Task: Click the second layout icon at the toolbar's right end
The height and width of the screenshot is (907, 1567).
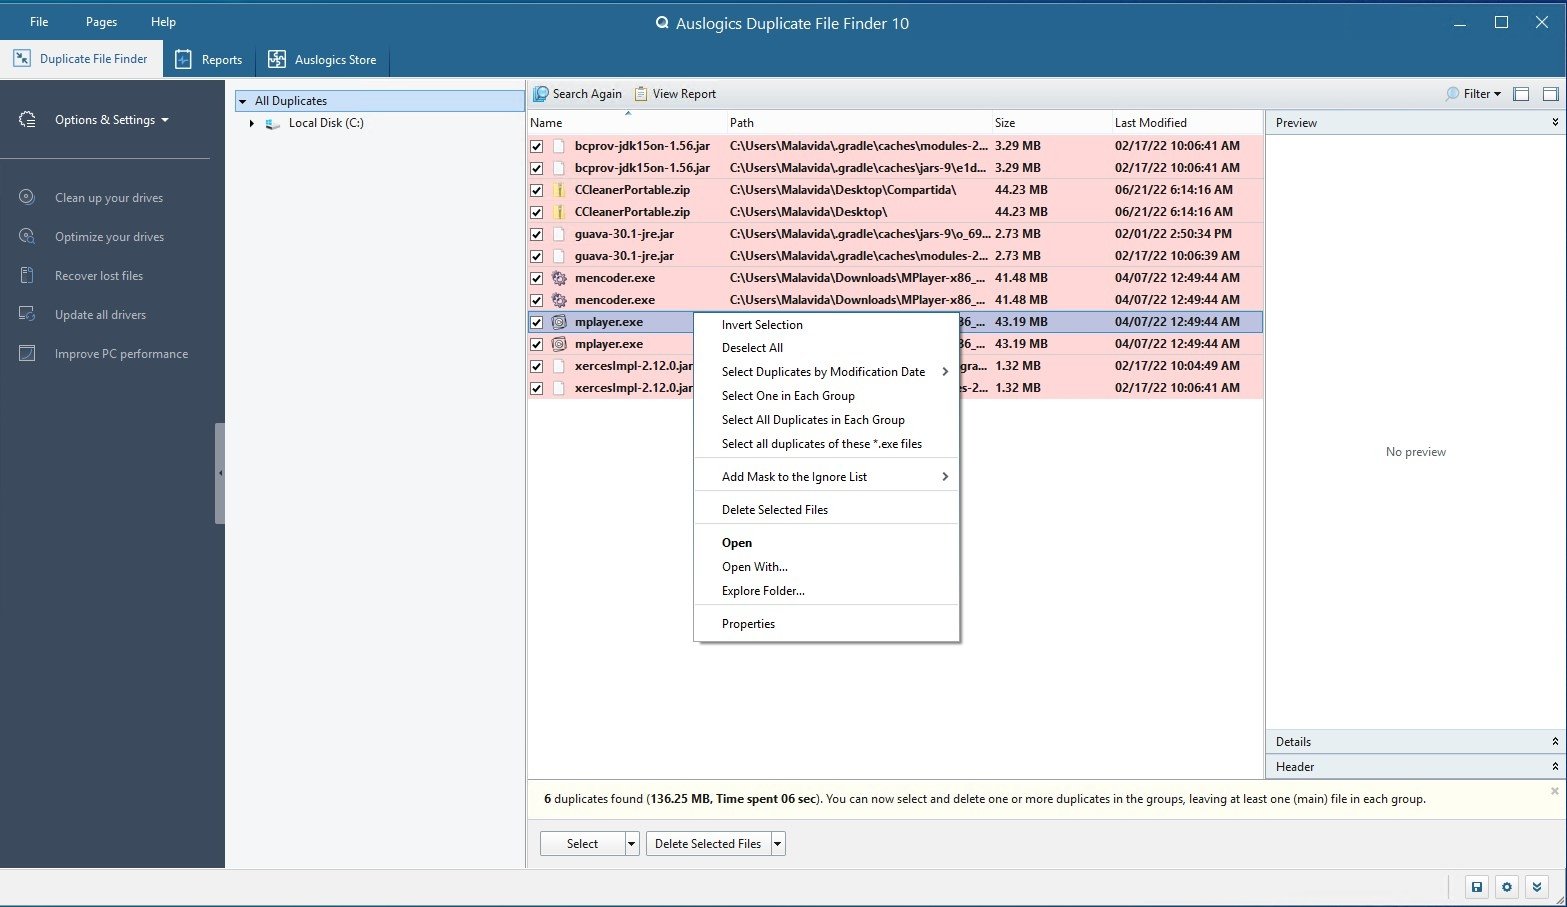Action: [1550, 94]
